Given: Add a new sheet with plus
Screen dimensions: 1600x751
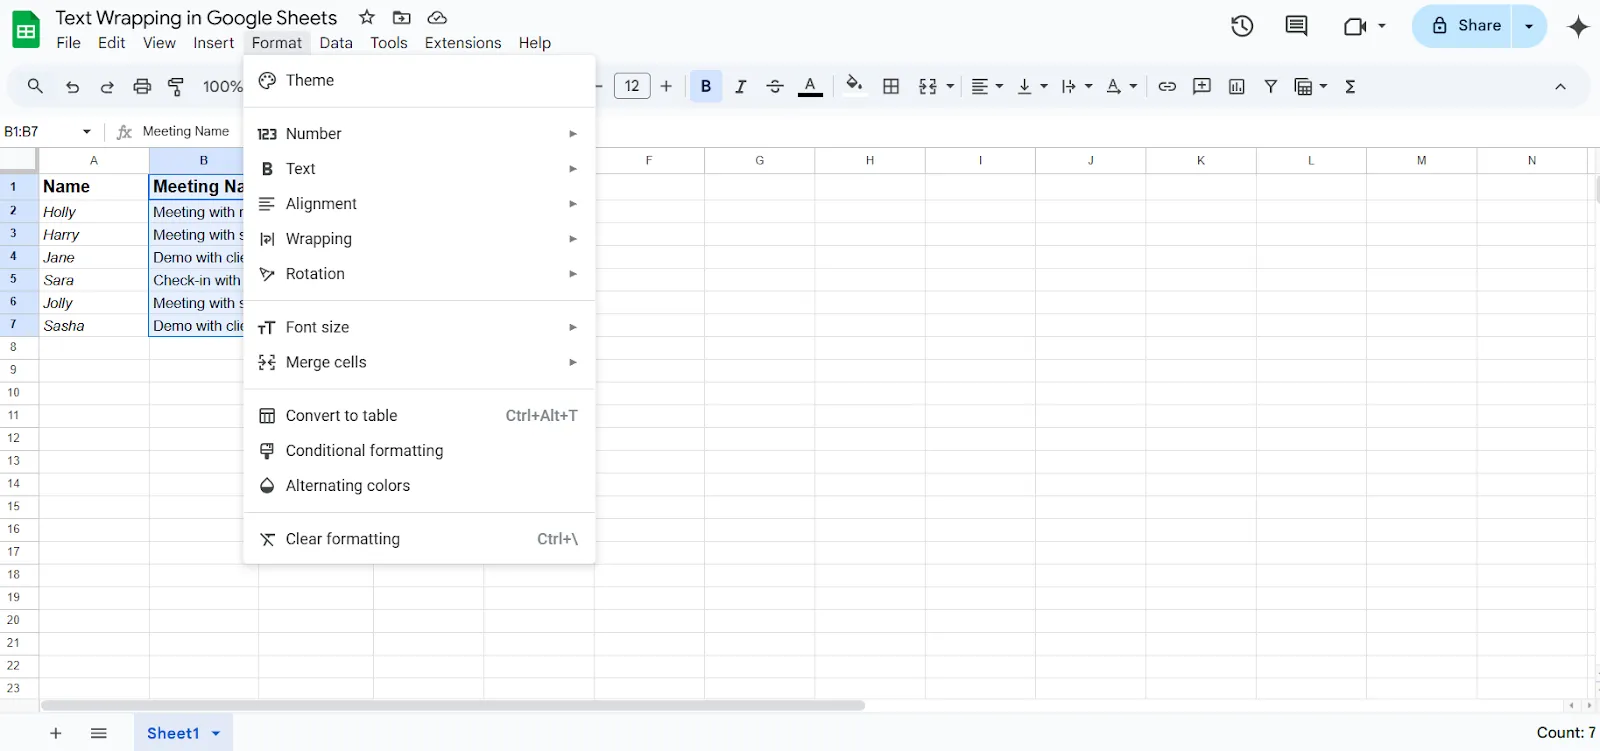Looking at the screenshot, I should [56, 733].
